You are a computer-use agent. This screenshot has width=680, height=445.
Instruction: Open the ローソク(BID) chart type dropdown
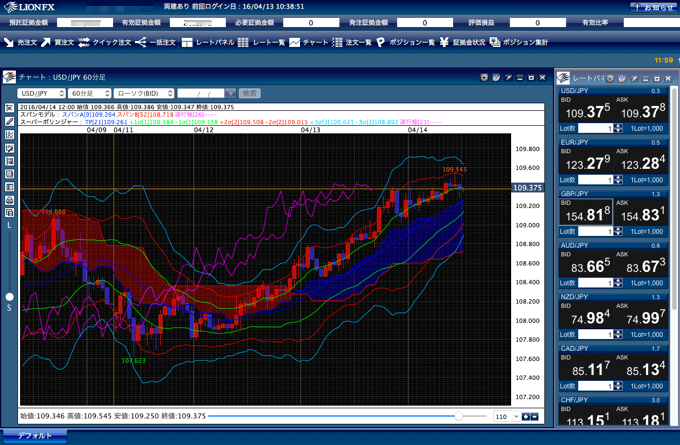pos(144,93)
